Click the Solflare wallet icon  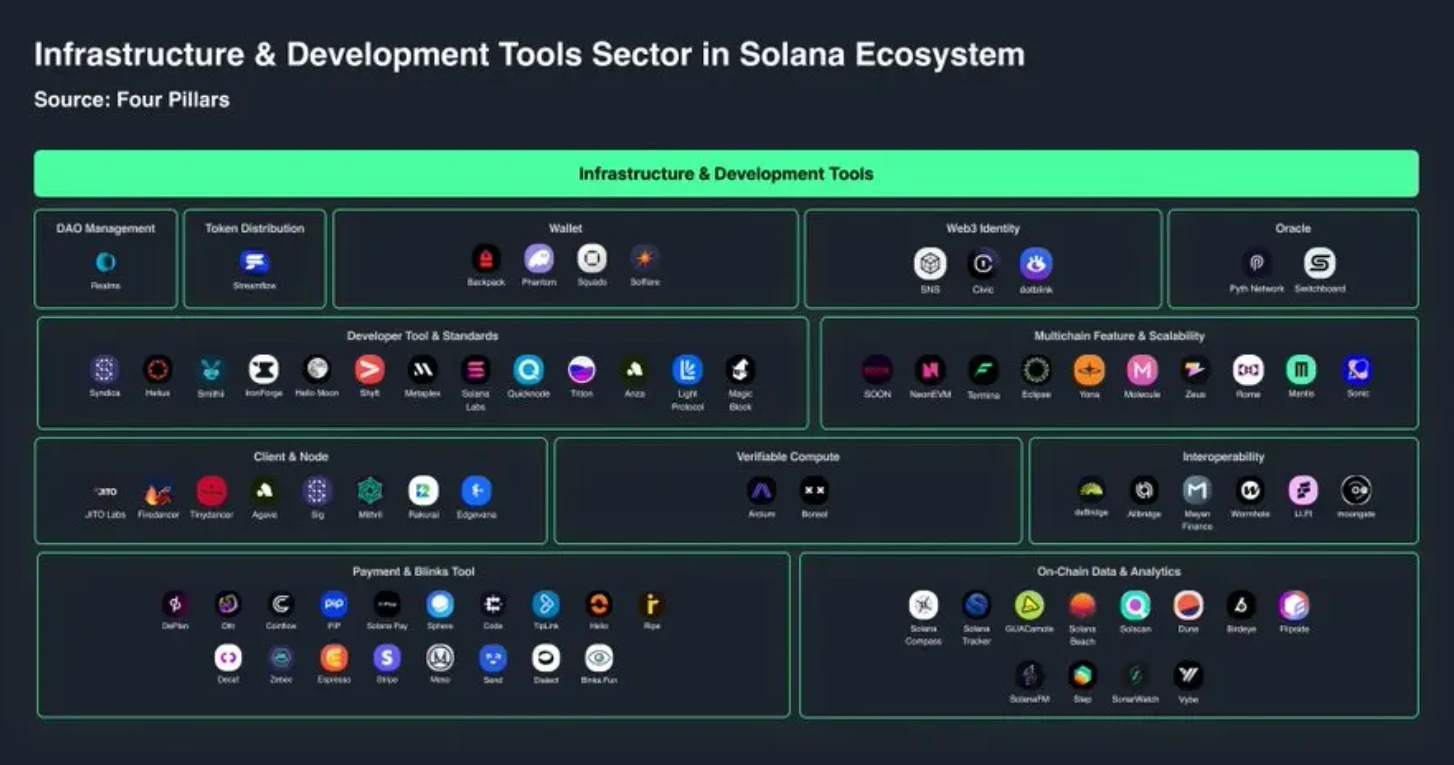point(645,259)
